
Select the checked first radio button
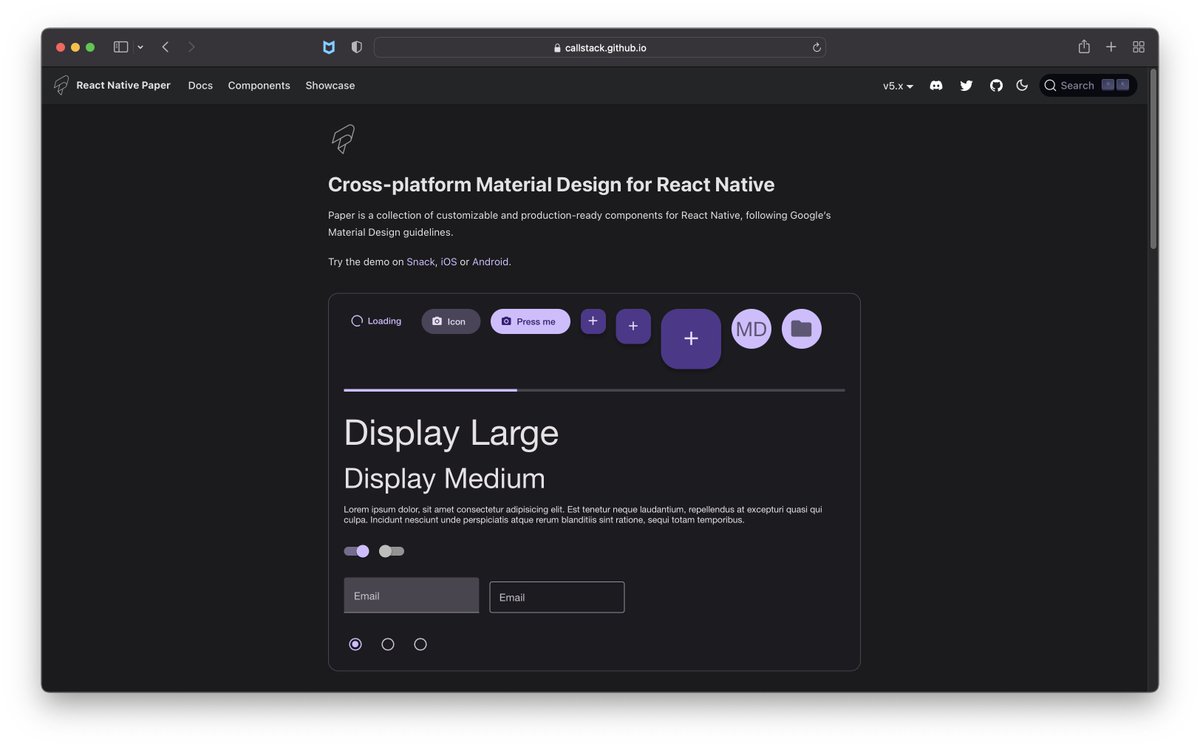tap(355, 644)
